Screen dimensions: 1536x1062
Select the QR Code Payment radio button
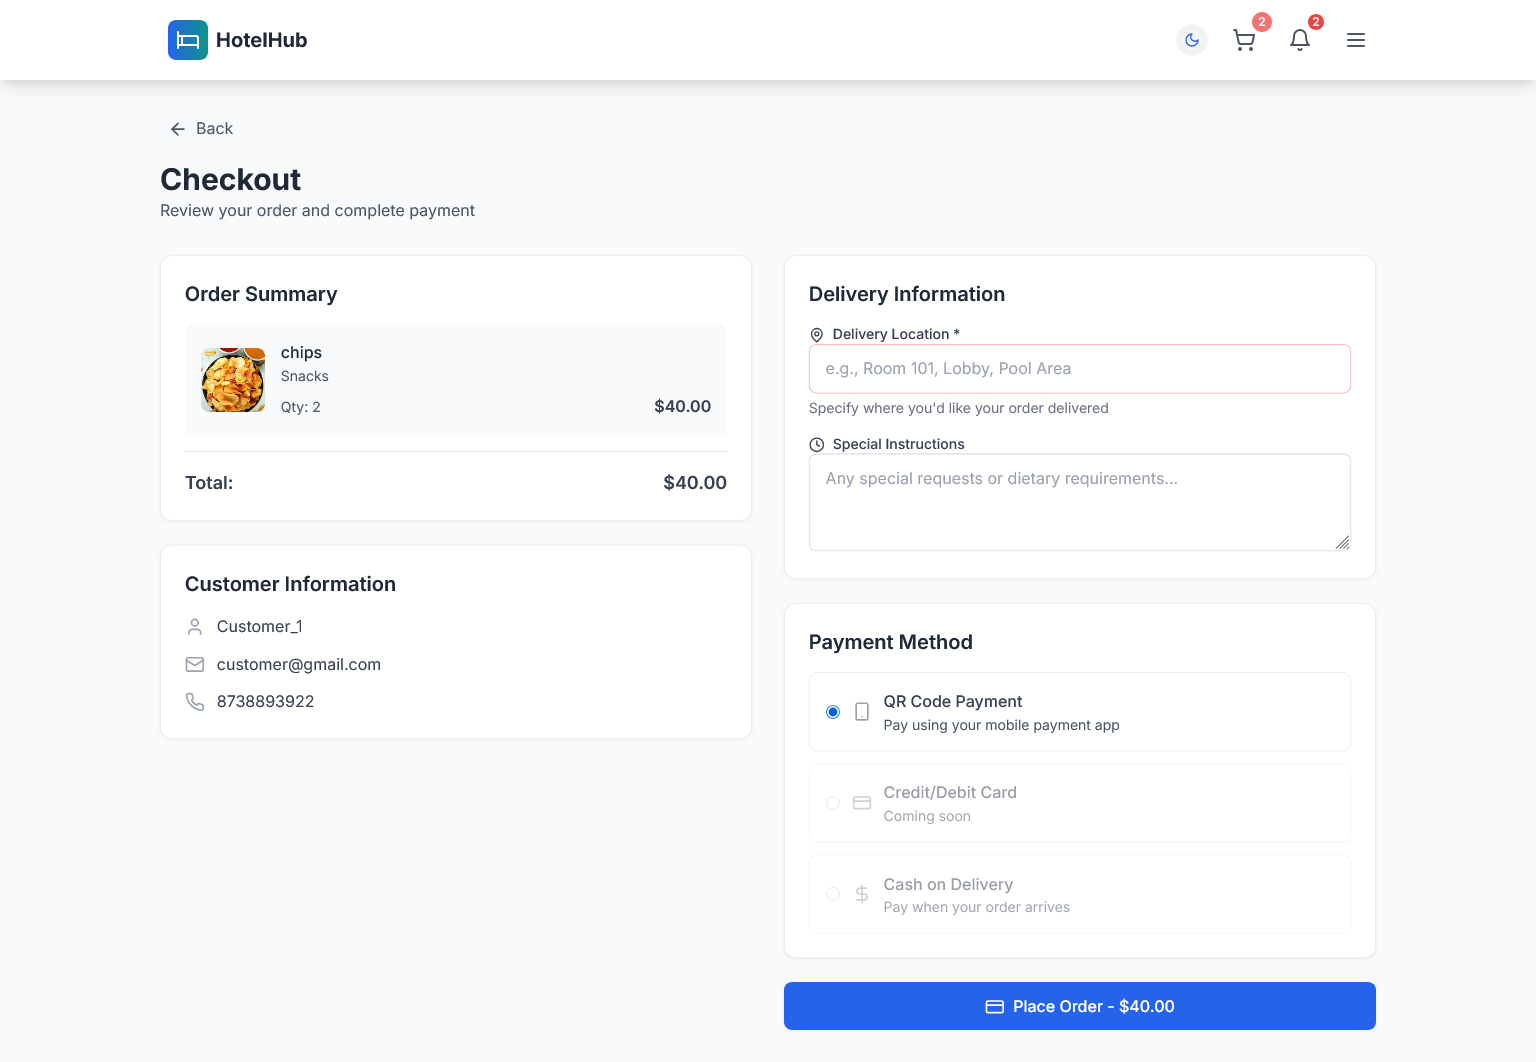[833, 712]
